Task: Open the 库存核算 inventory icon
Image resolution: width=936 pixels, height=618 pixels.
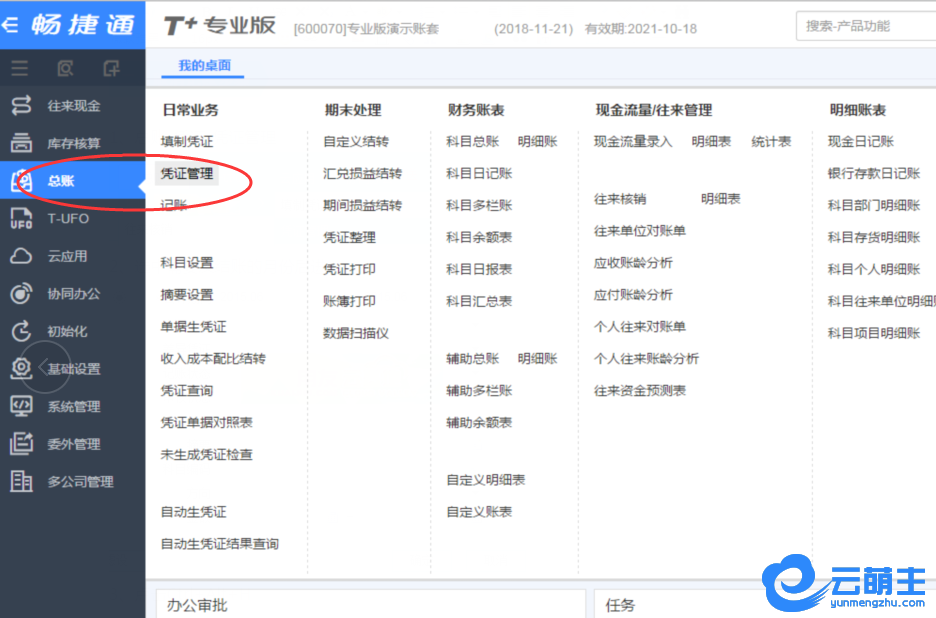Action: [x=21, y=143]
